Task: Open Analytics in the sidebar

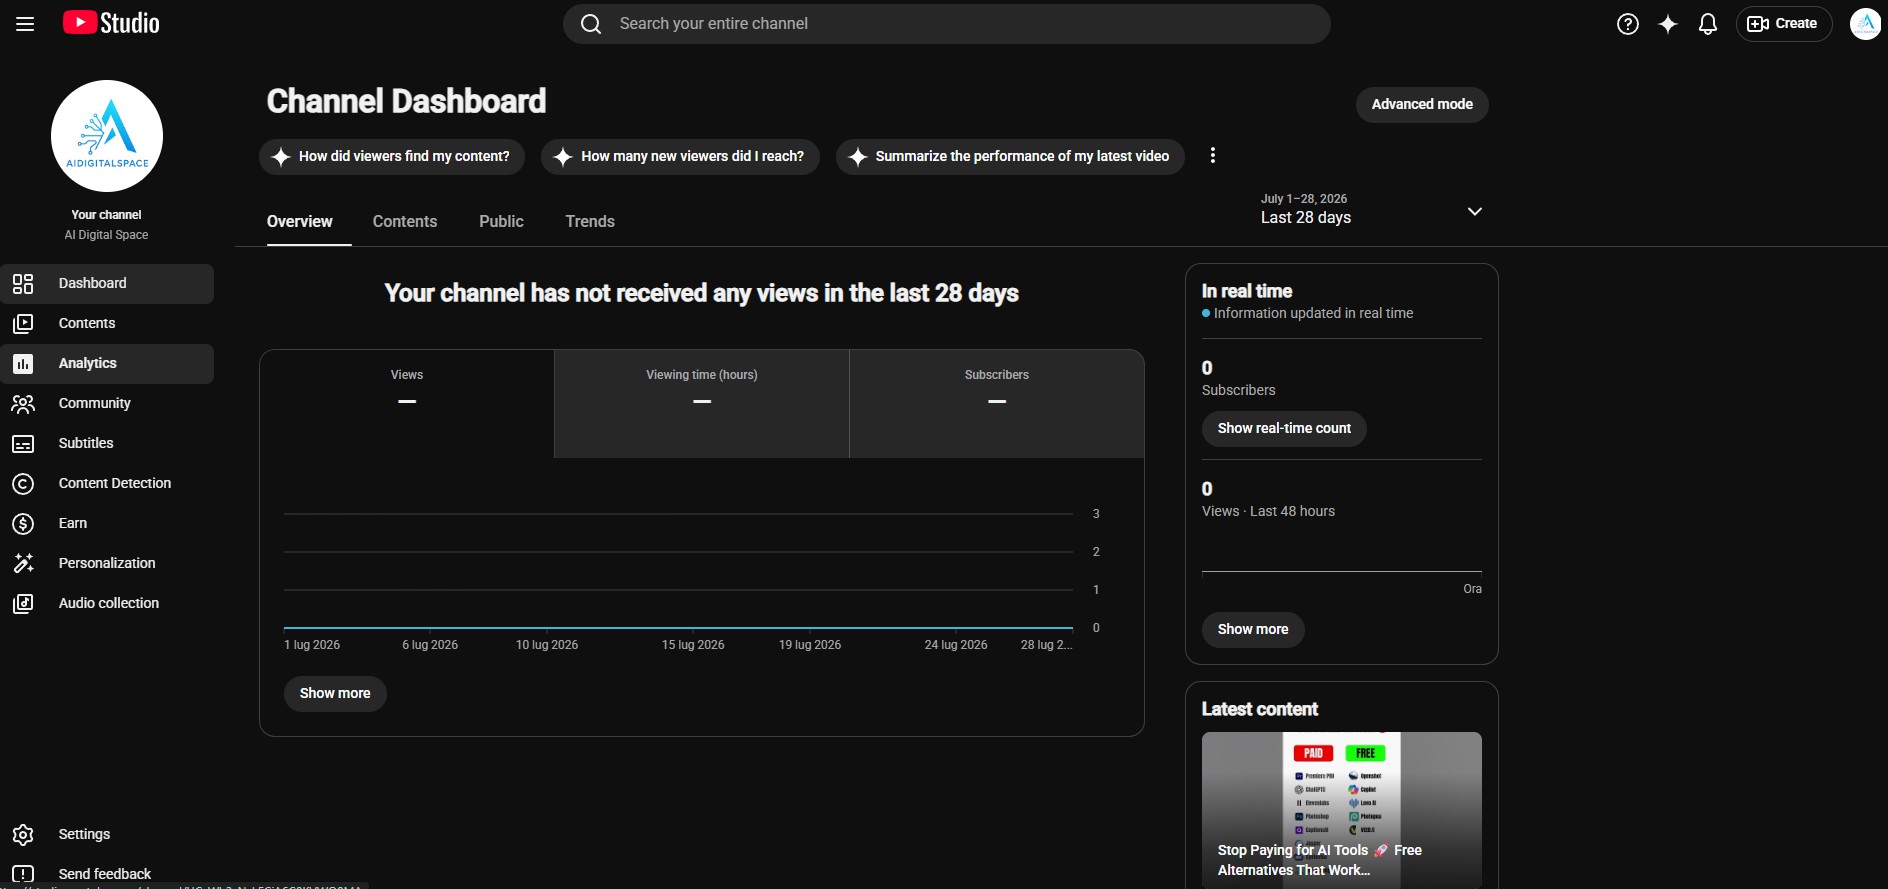Action: click(x=107, y=364)
